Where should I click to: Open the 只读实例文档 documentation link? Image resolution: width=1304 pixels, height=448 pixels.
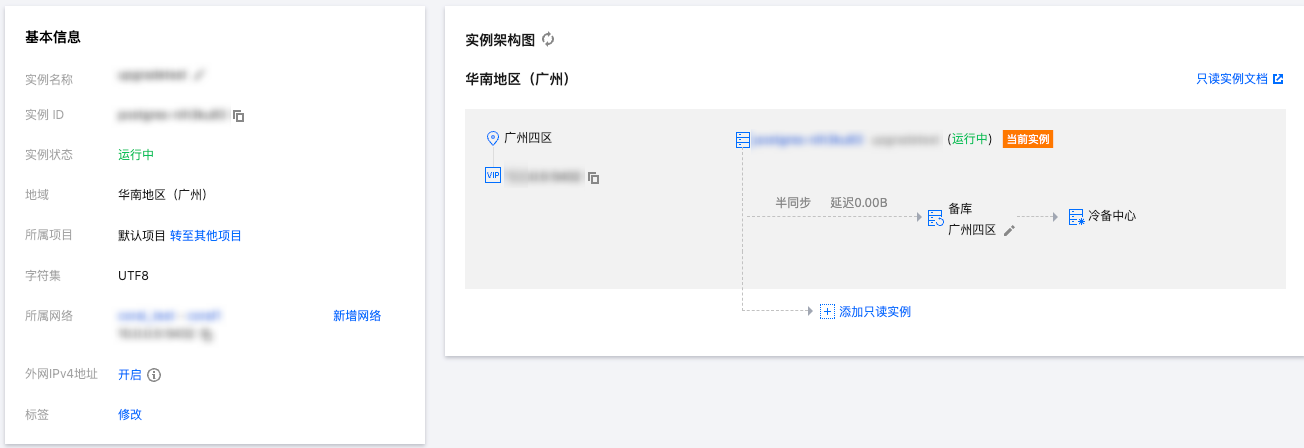click(x=1232, y=78)
